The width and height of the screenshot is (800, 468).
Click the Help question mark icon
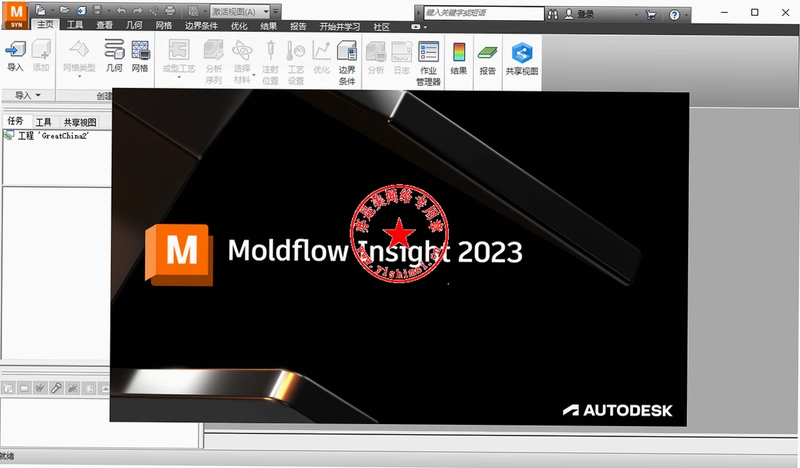674,15
